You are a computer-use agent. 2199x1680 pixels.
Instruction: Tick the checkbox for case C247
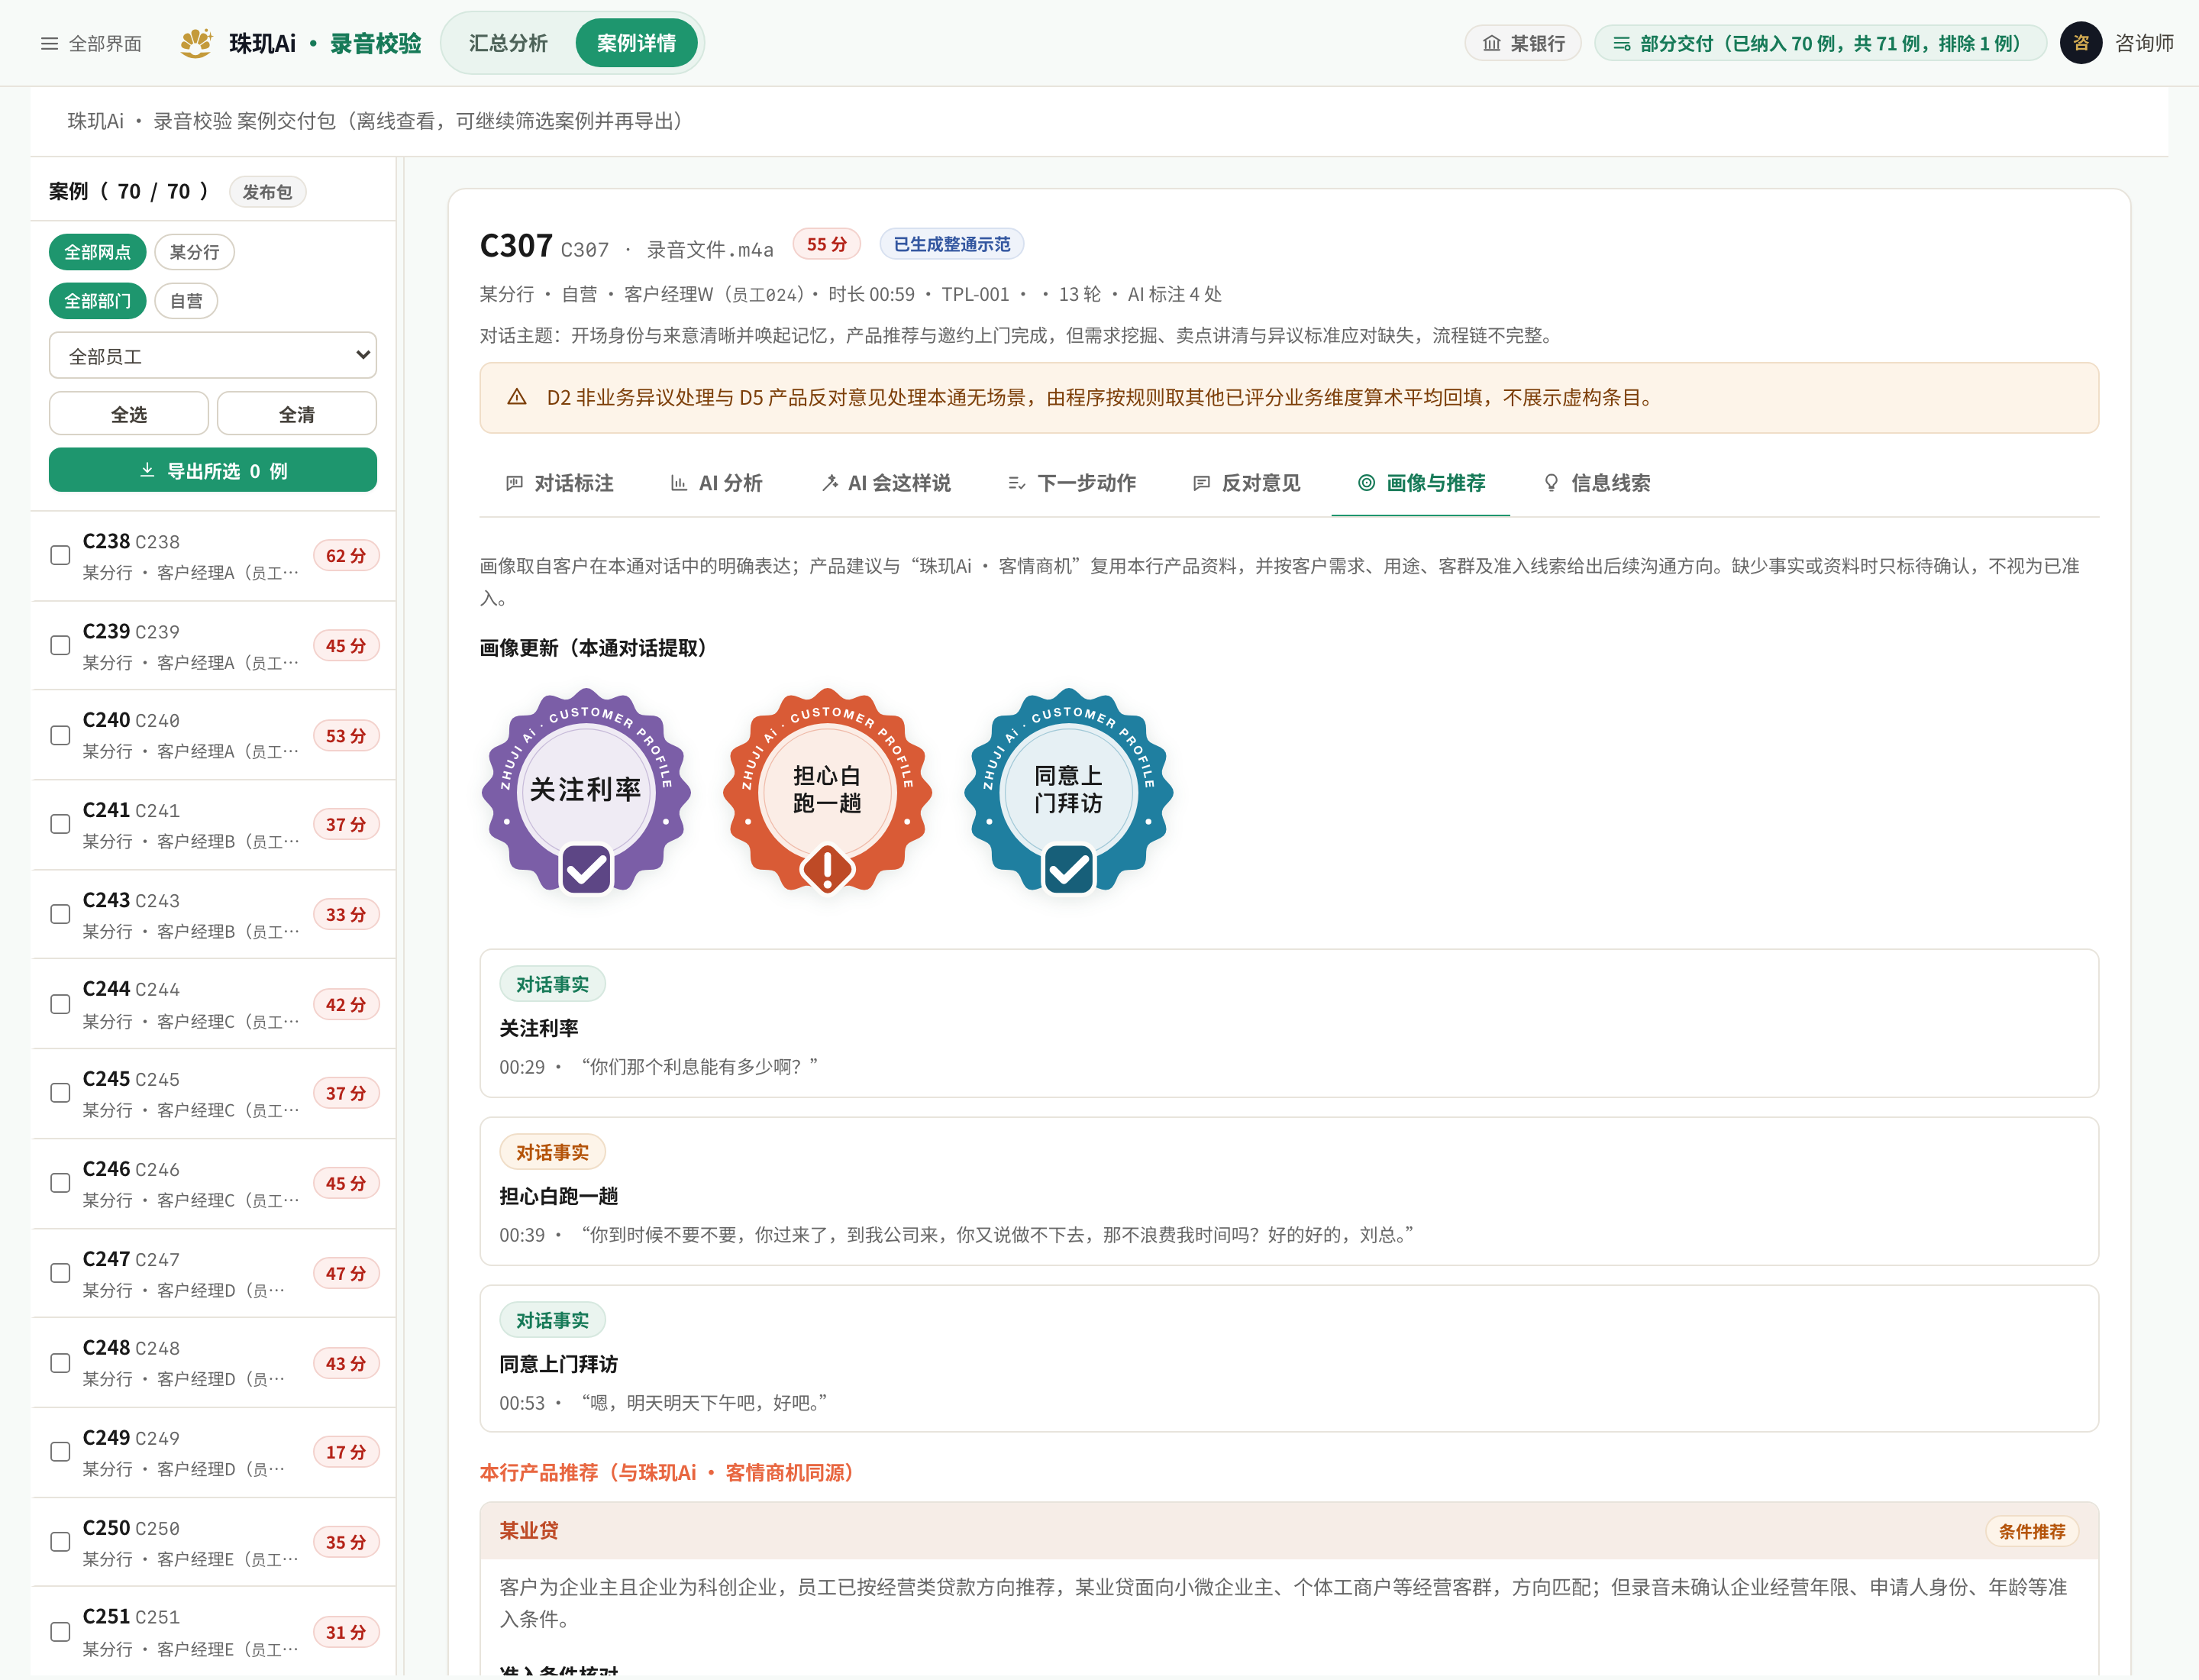60,1273
